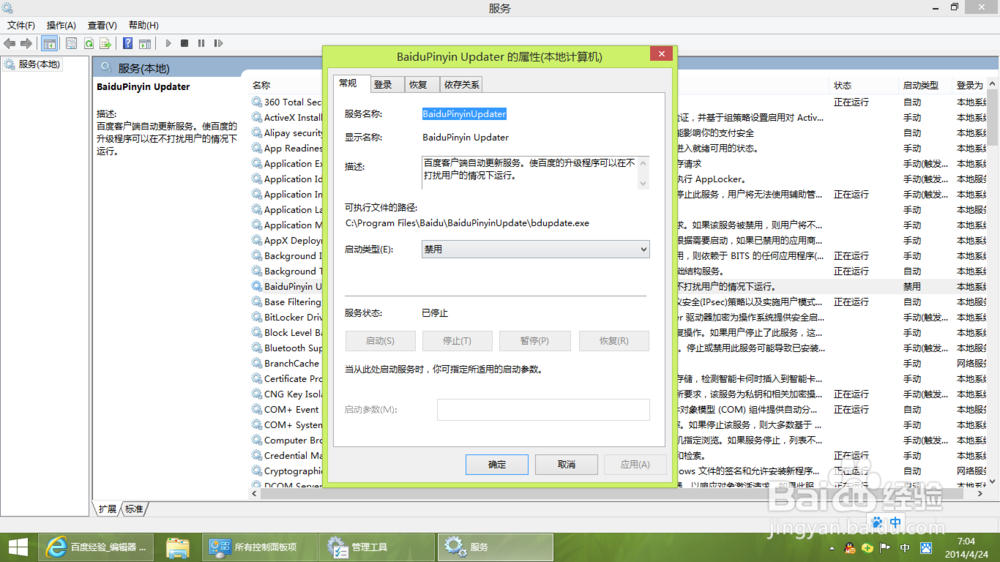This screenshot has width=1000, height=562.
Task: Click the Pause Service toolbar icon
Action: tap(201, 43)
